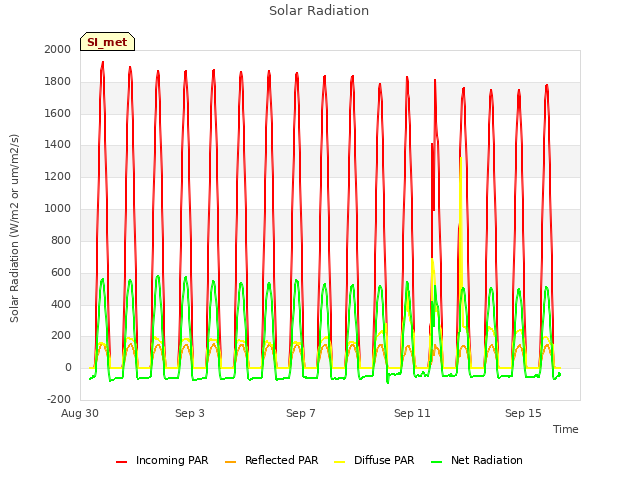Click the Reflected PAR legend label
Viewport: 640px width, 480px height.
click(x=281, y=460)
